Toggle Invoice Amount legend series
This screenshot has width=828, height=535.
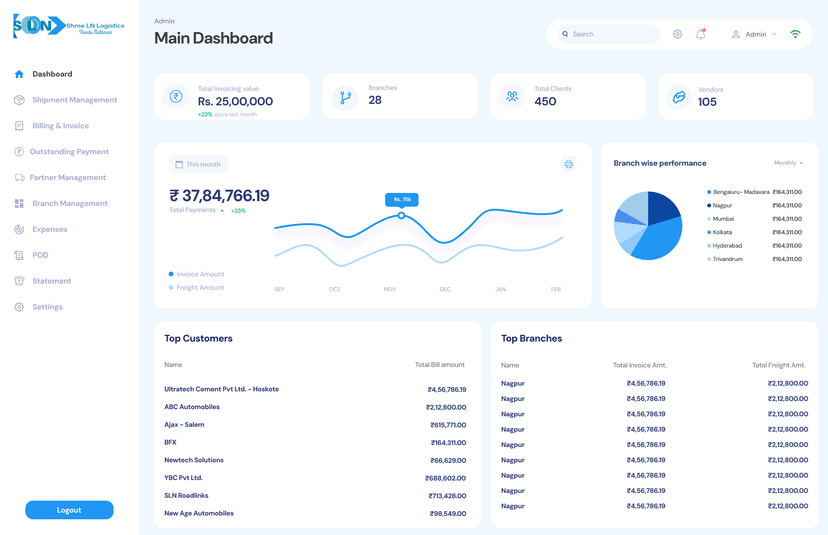pyautogui.click(x=197, y=274)
